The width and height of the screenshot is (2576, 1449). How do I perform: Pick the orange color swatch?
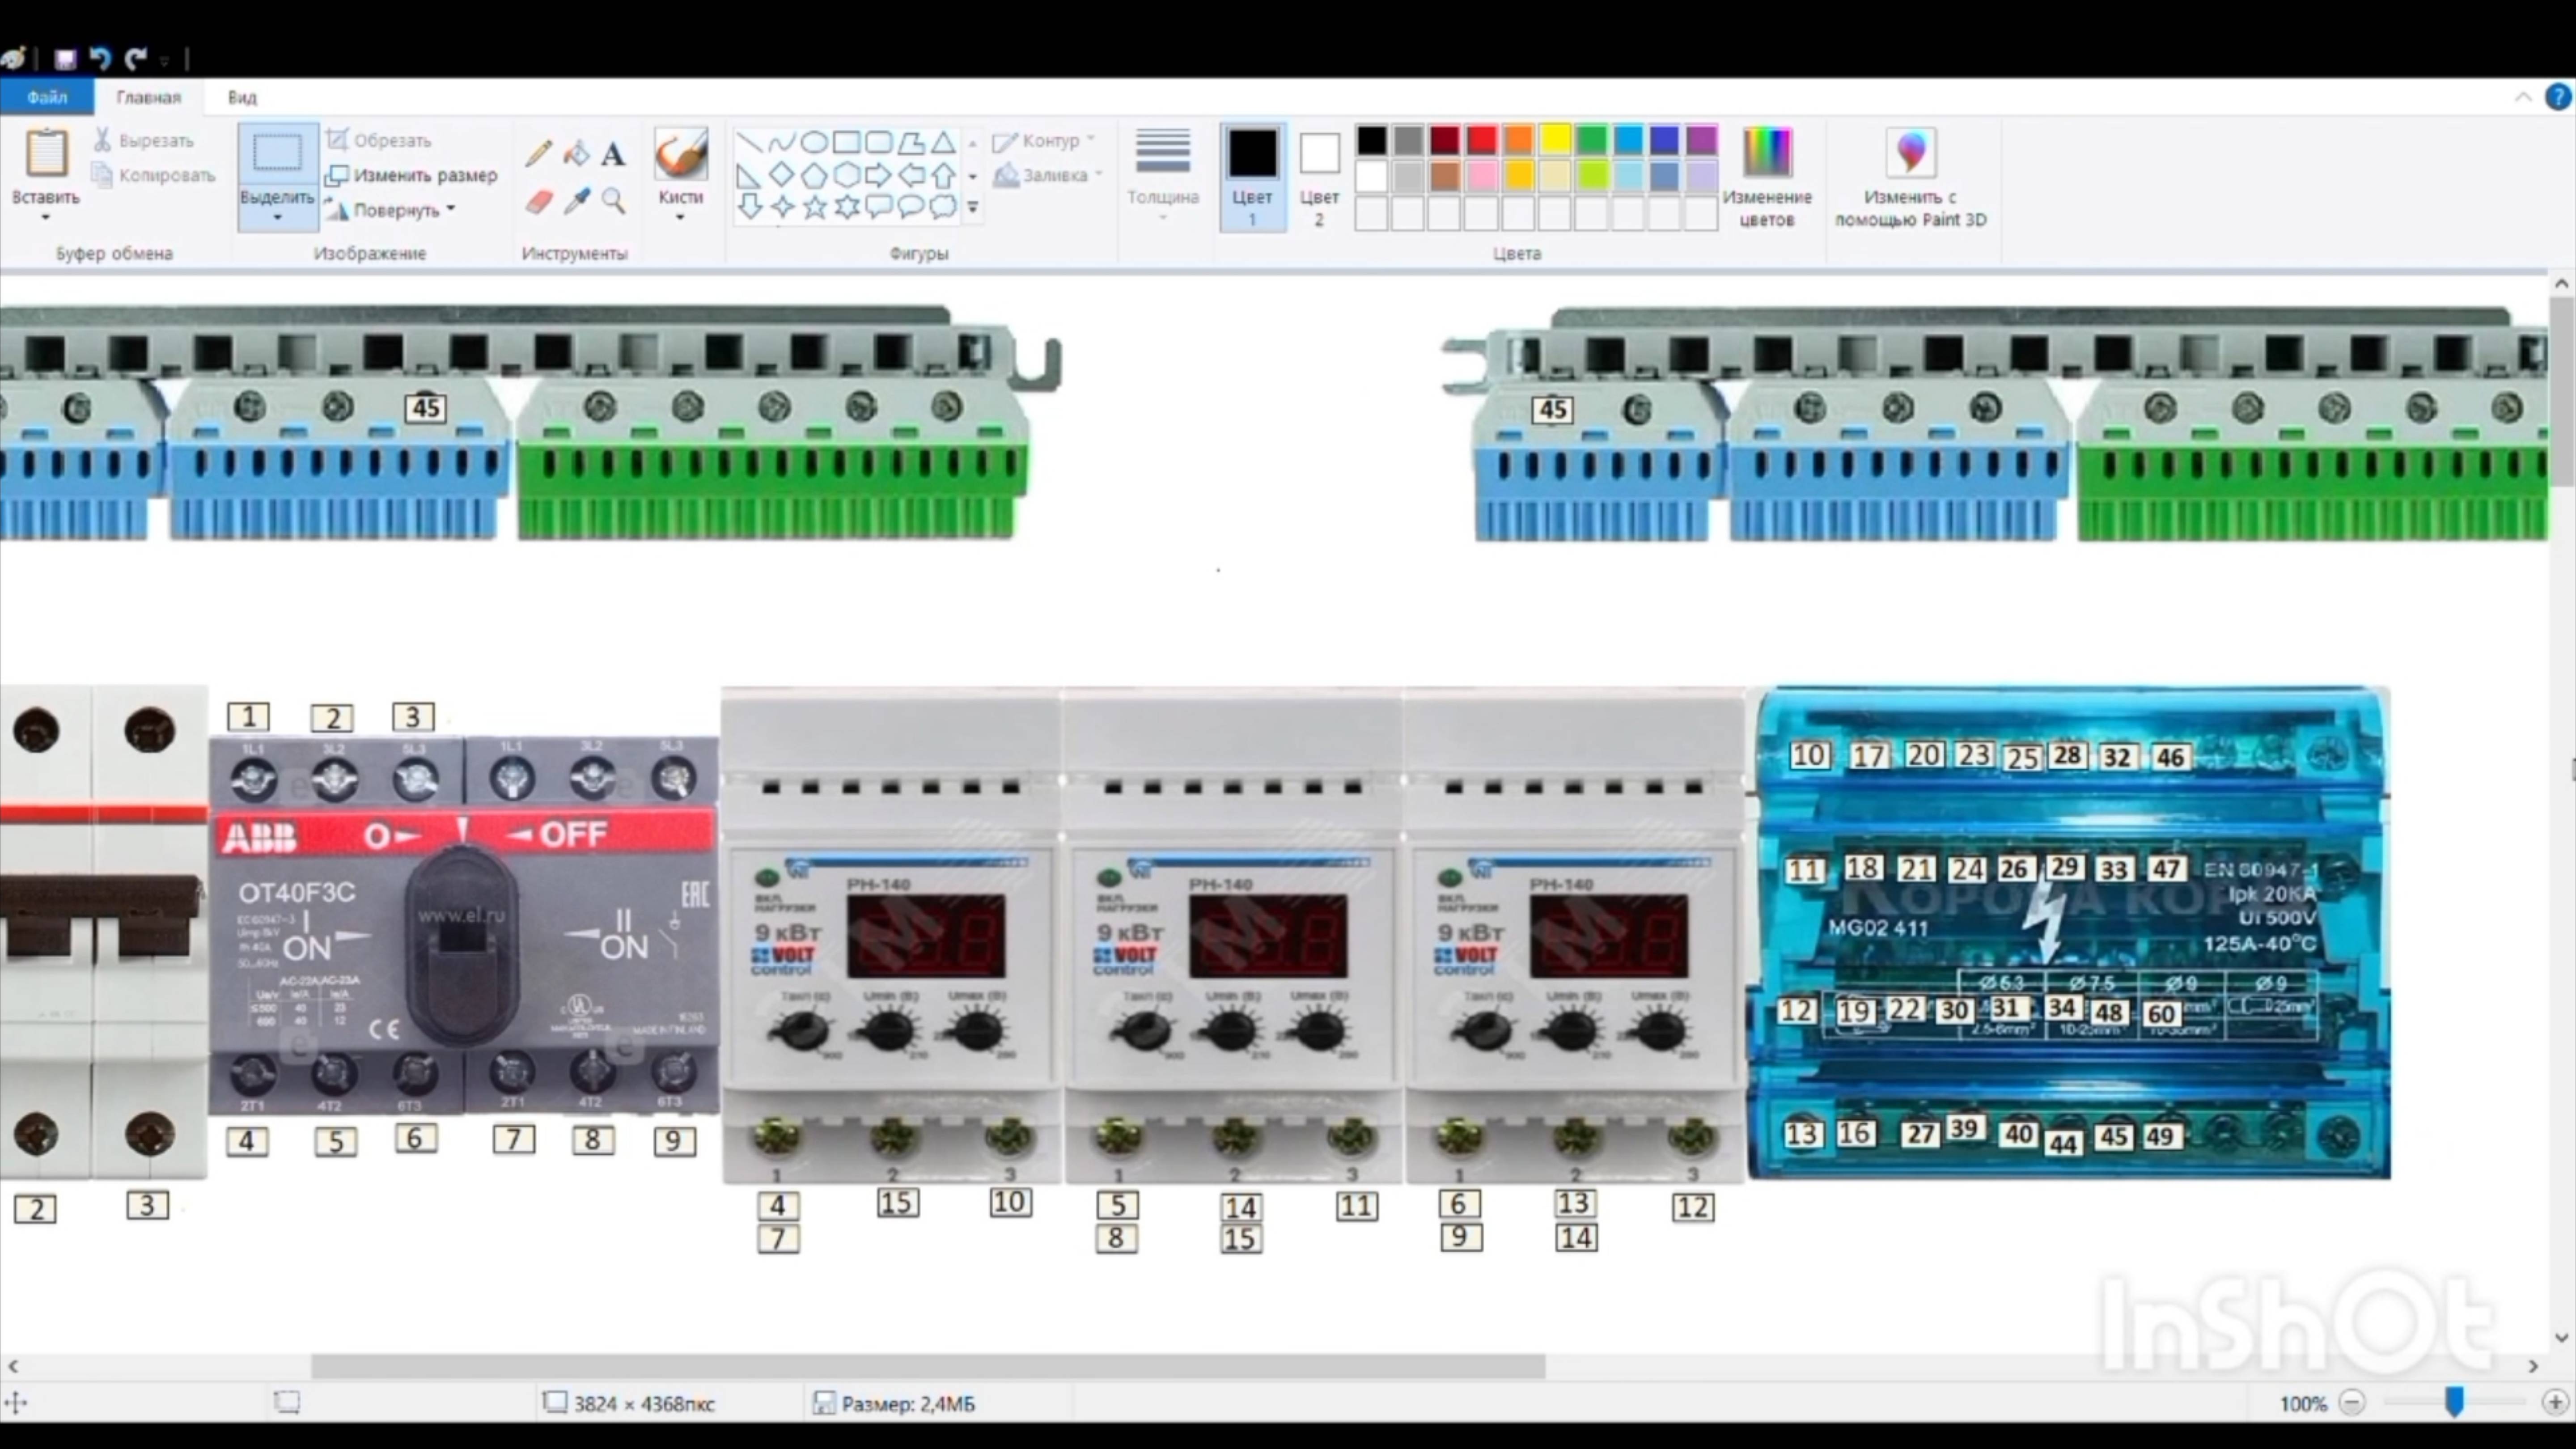(x=1518, y=141)
